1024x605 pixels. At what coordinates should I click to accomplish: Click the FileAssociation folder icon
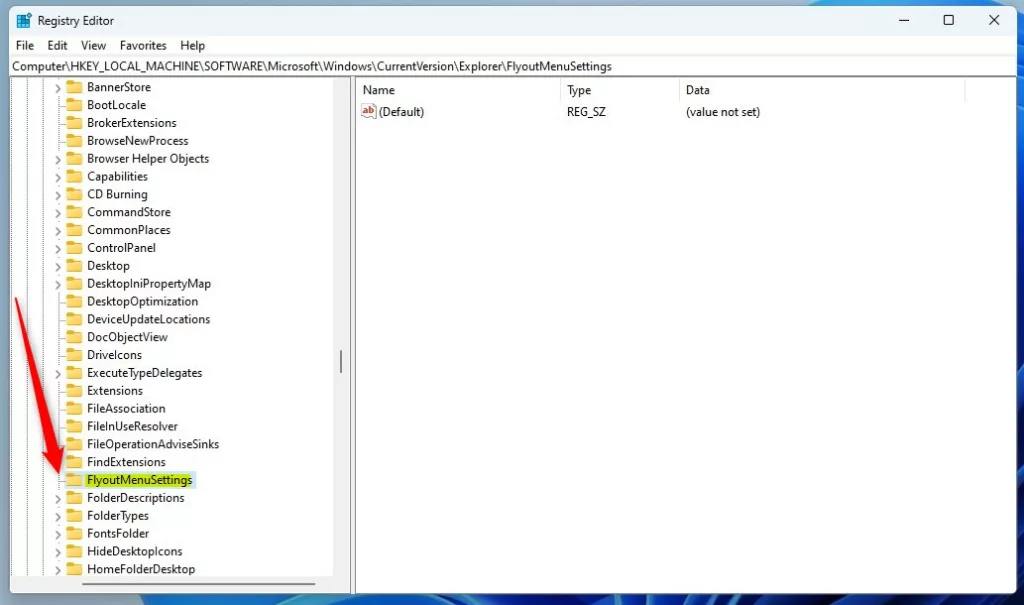pyautogui.click(x=74, y=408)
